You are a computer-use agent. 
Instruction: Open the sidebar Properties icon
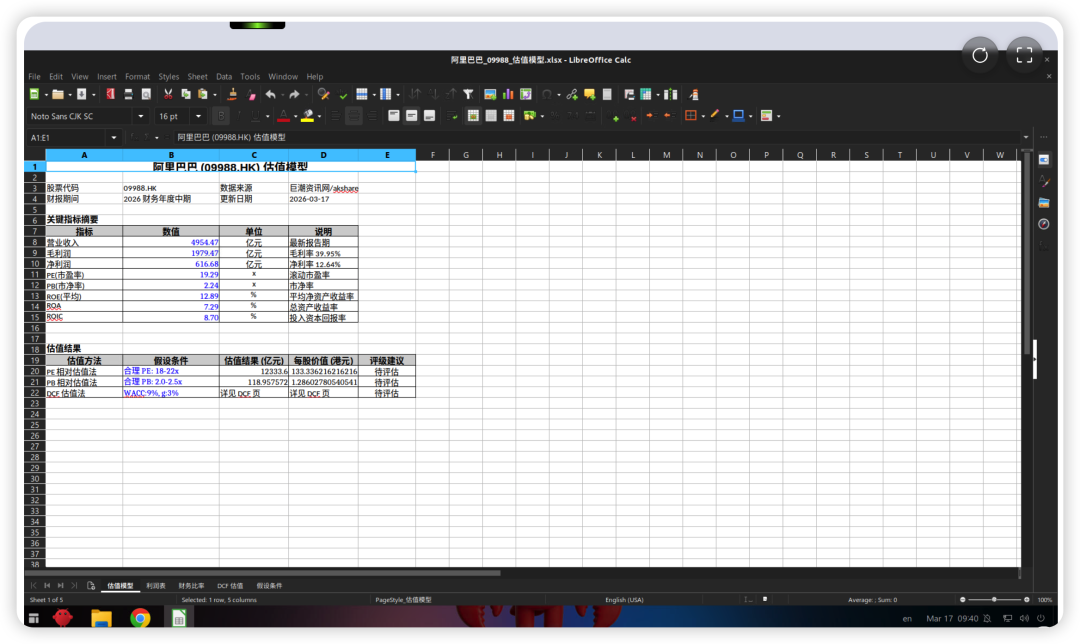click(1044, 160)
